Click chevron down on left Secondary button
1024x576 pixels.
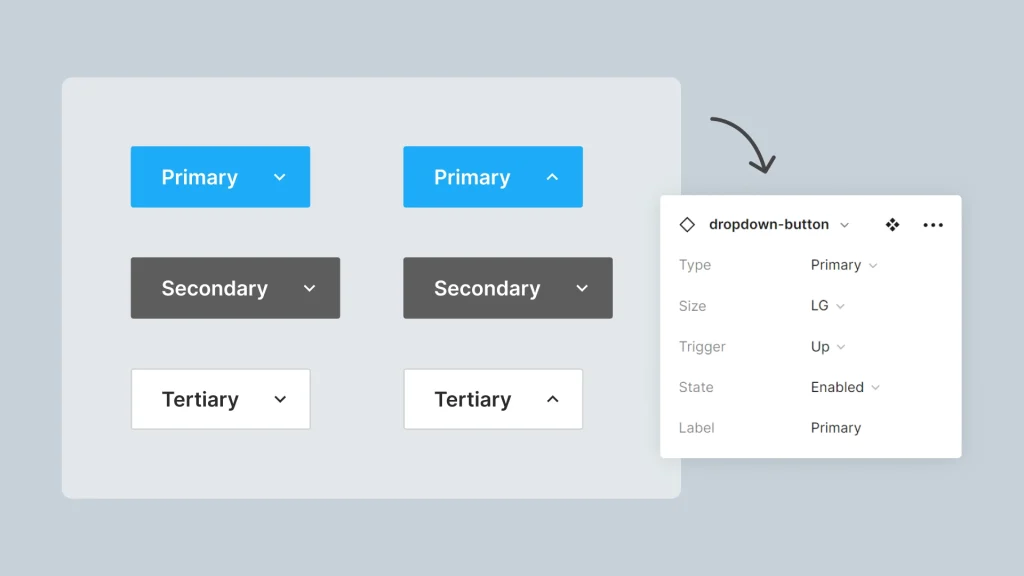click(310, 289)
